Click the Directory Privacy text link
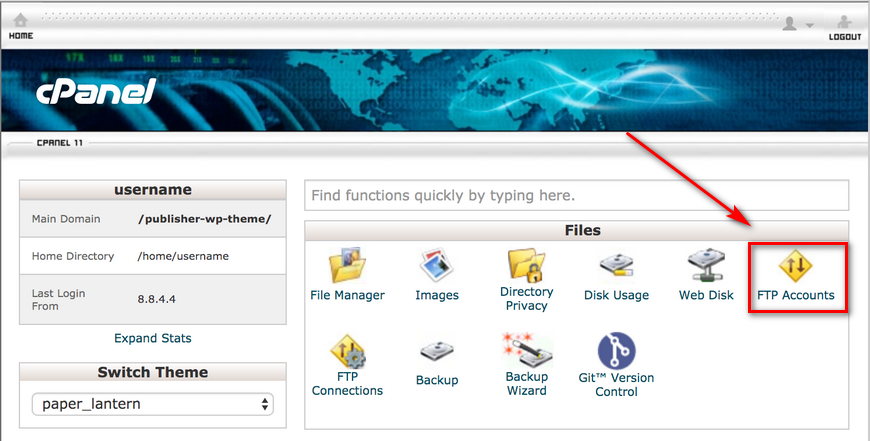This screenshot has width=870, height=441. pos(527,298)
